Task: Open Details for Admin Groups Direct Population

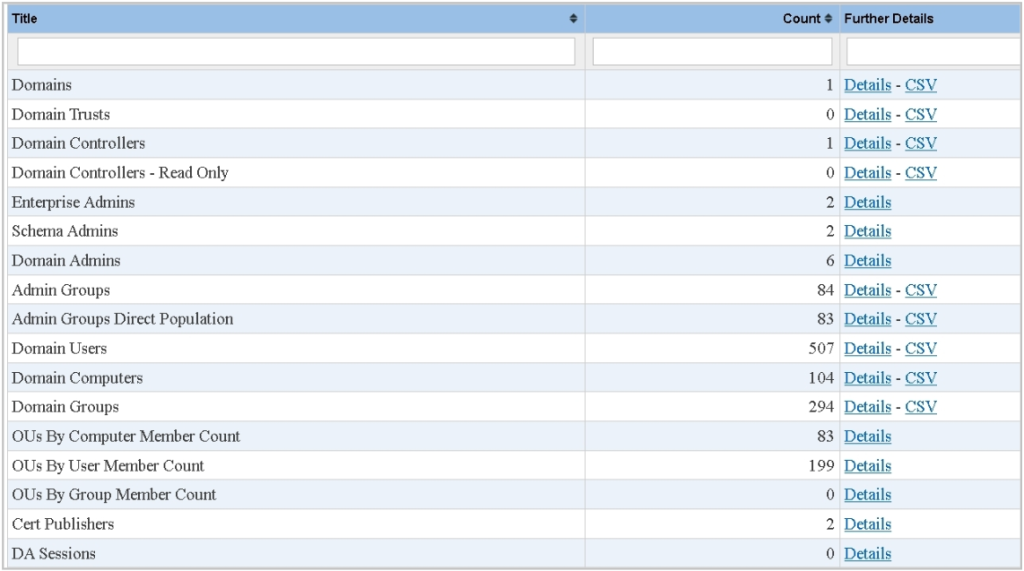Action: coord(867,319)
